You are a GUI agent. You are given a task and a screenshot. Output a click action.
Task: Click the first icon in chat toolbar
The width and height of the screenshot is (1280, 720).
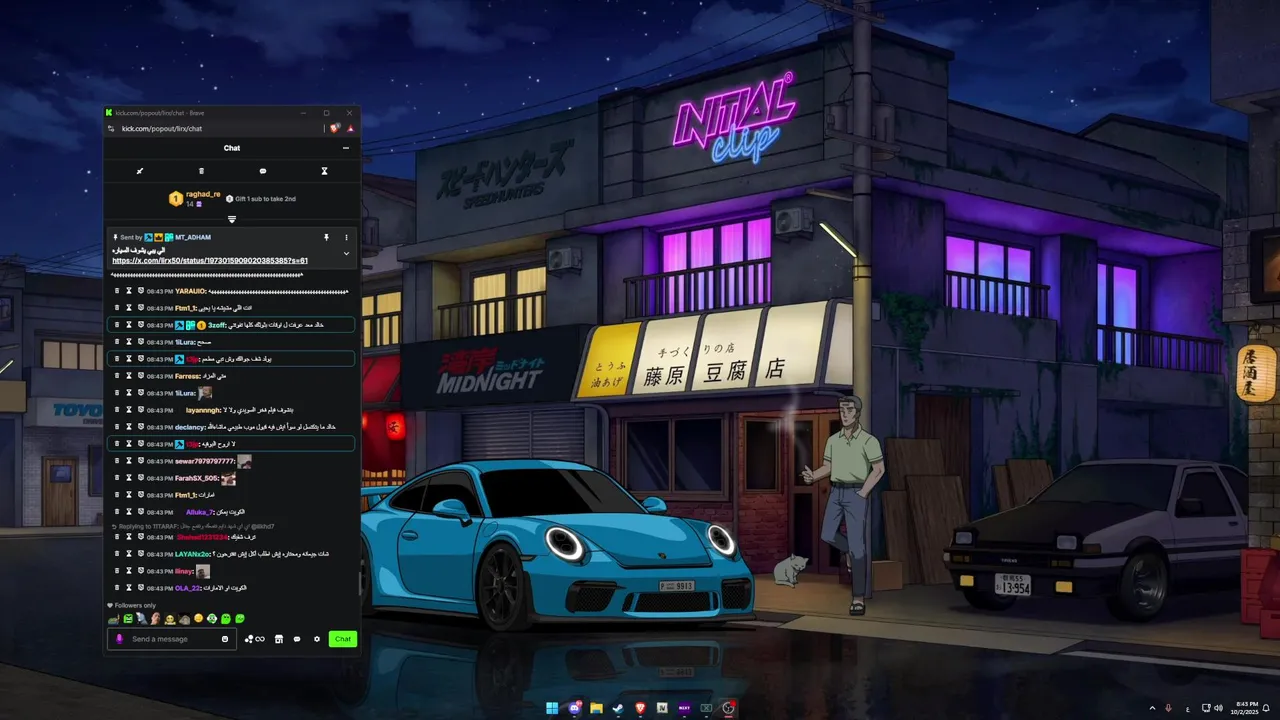tap(140, 171)
